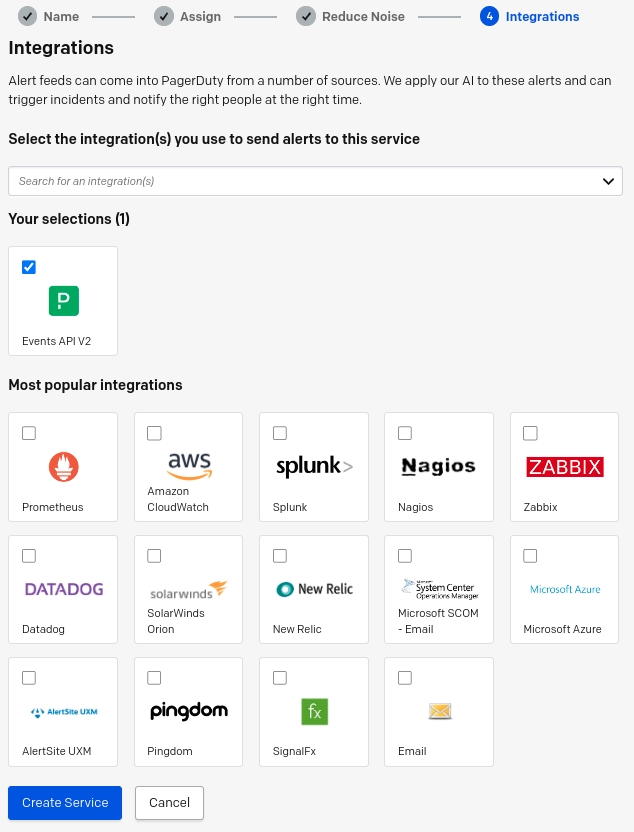
Task: Select the Splunk logo tile
Action: coord(314,466)
